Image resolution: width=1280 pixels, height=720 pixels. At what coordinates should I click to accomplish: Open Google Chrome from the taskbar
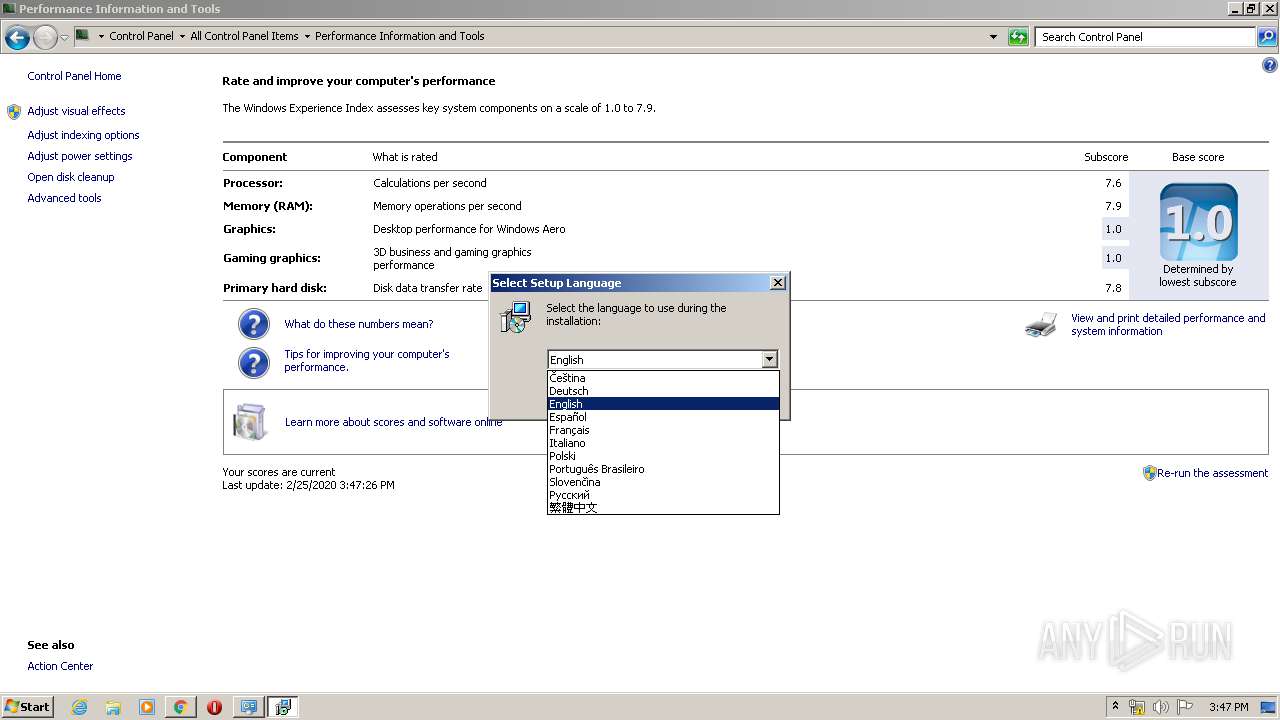(181, 707)
